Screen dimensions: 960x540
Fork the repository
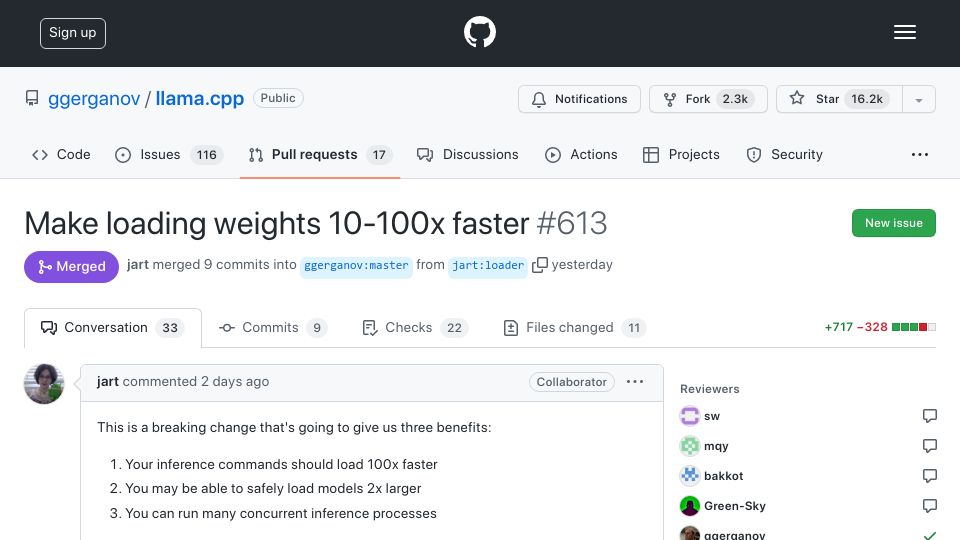coord(708,99)
